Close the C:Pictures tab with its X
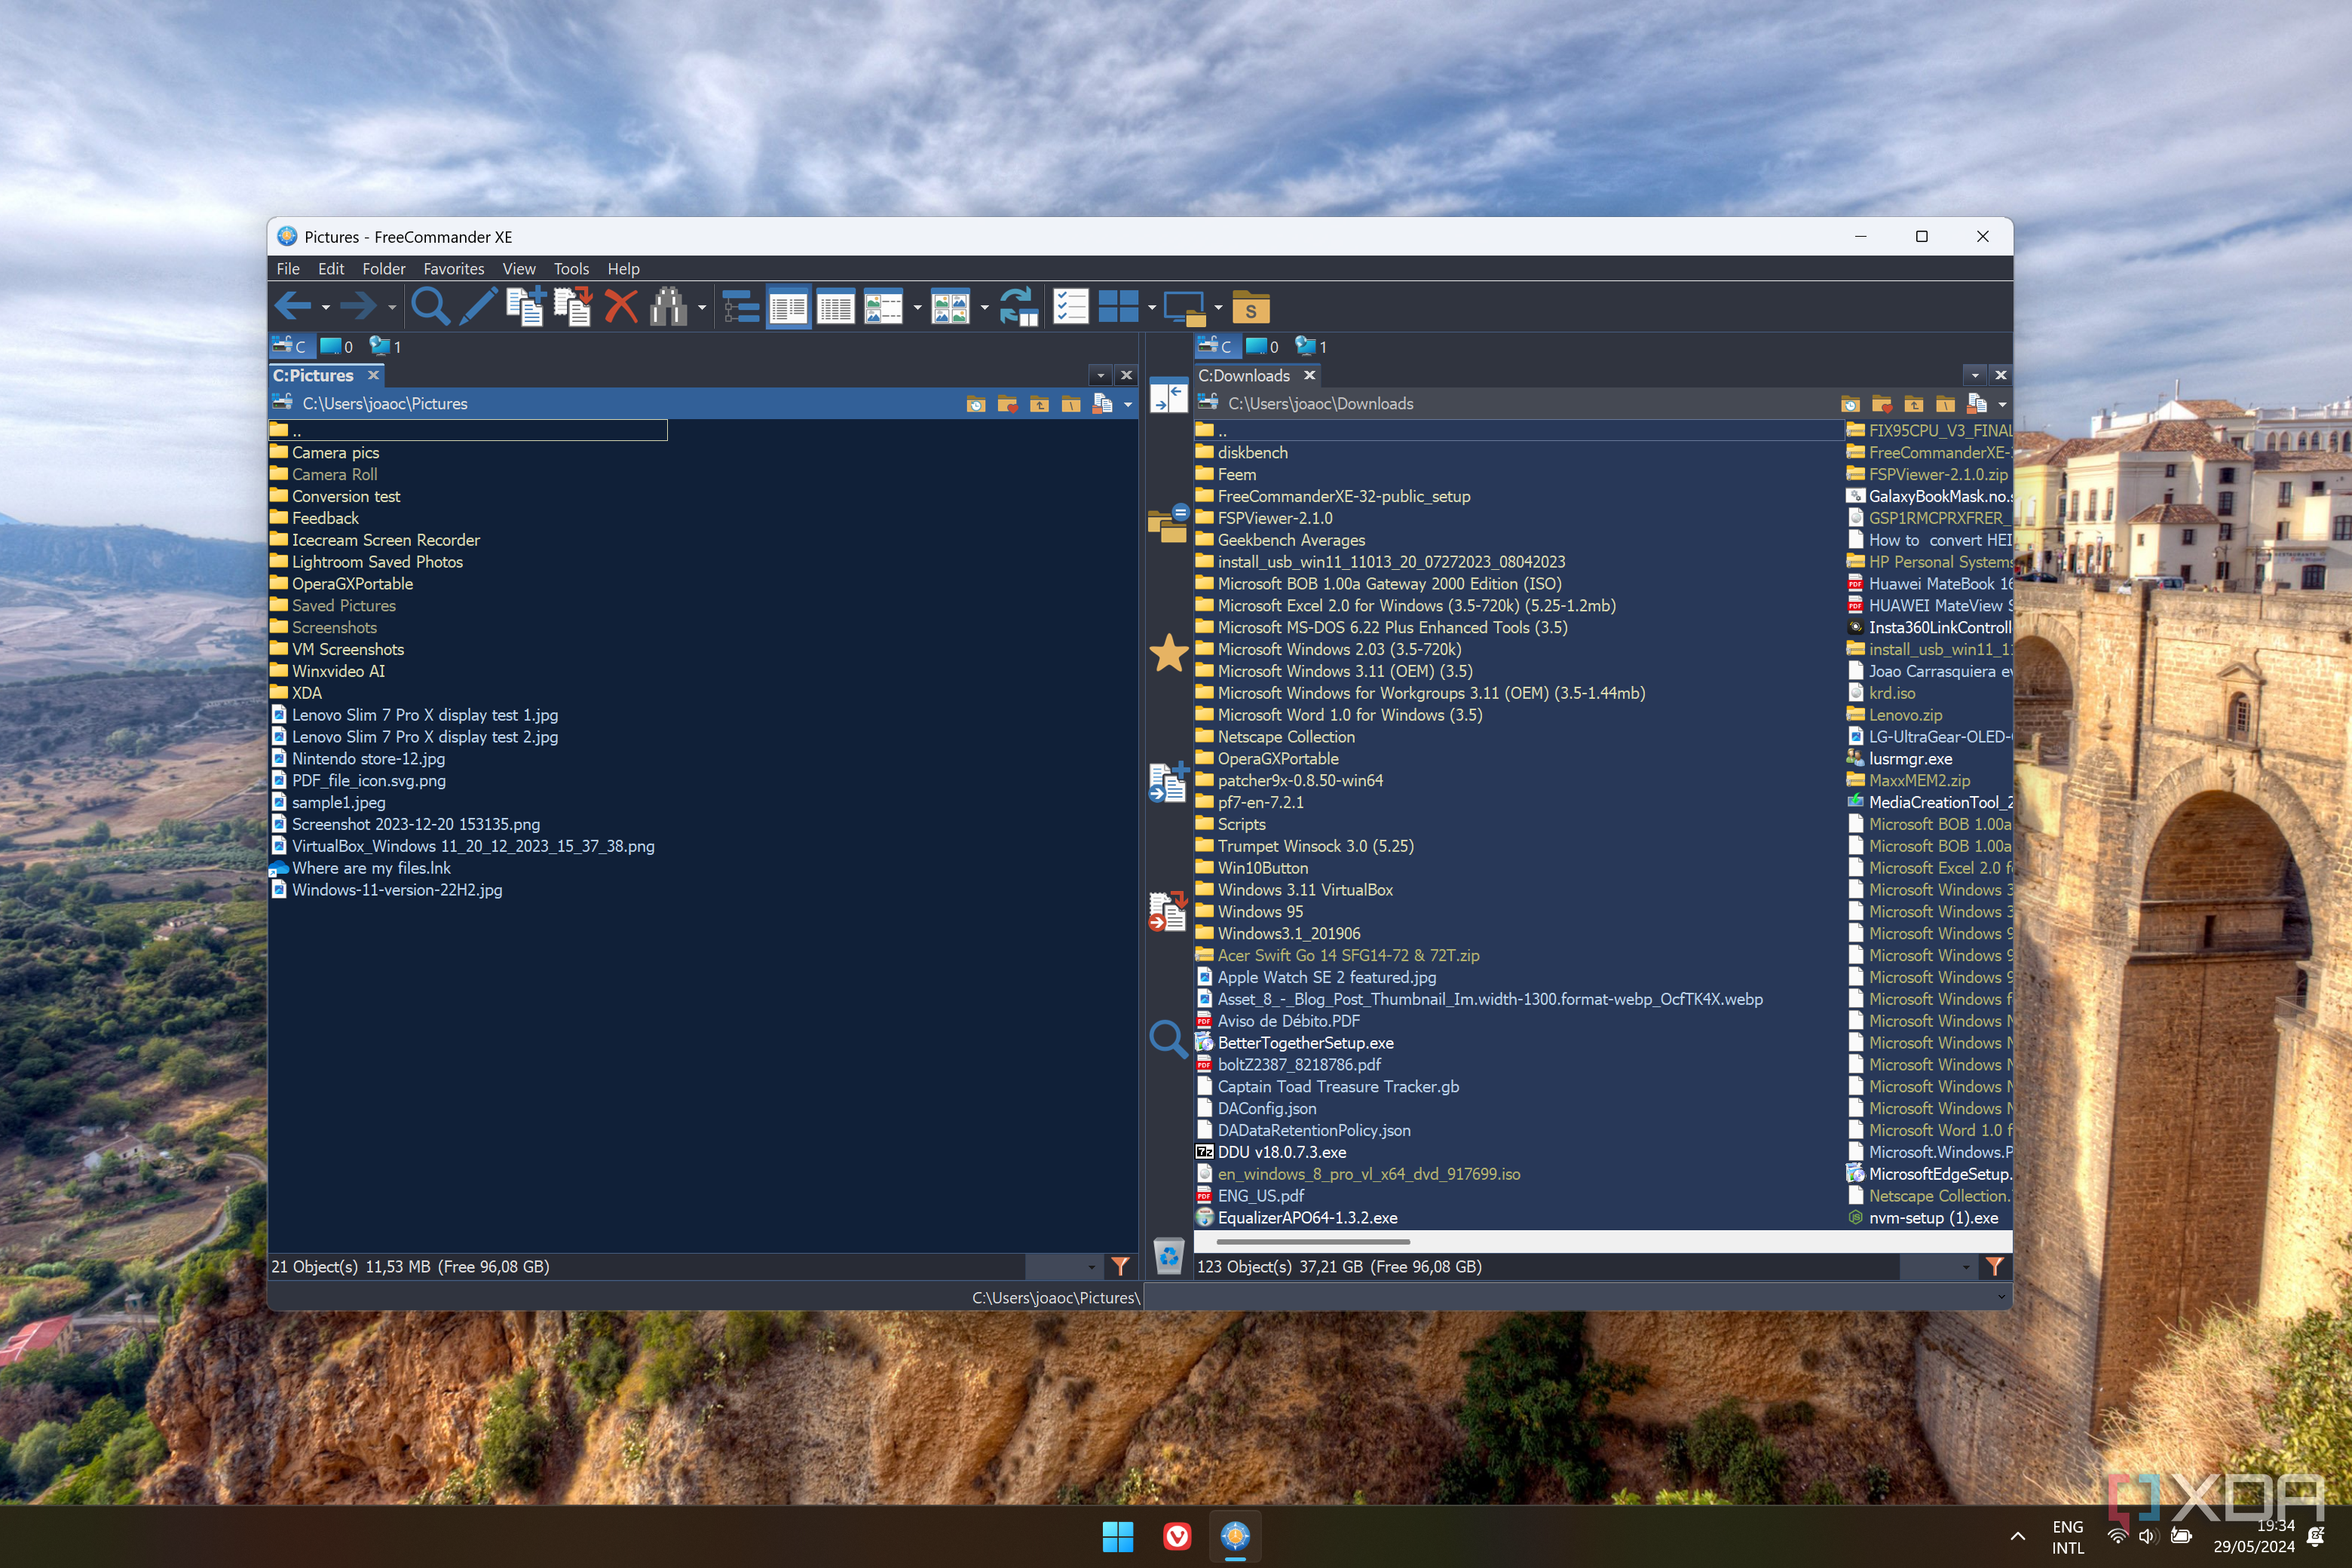 coord(373,375)
